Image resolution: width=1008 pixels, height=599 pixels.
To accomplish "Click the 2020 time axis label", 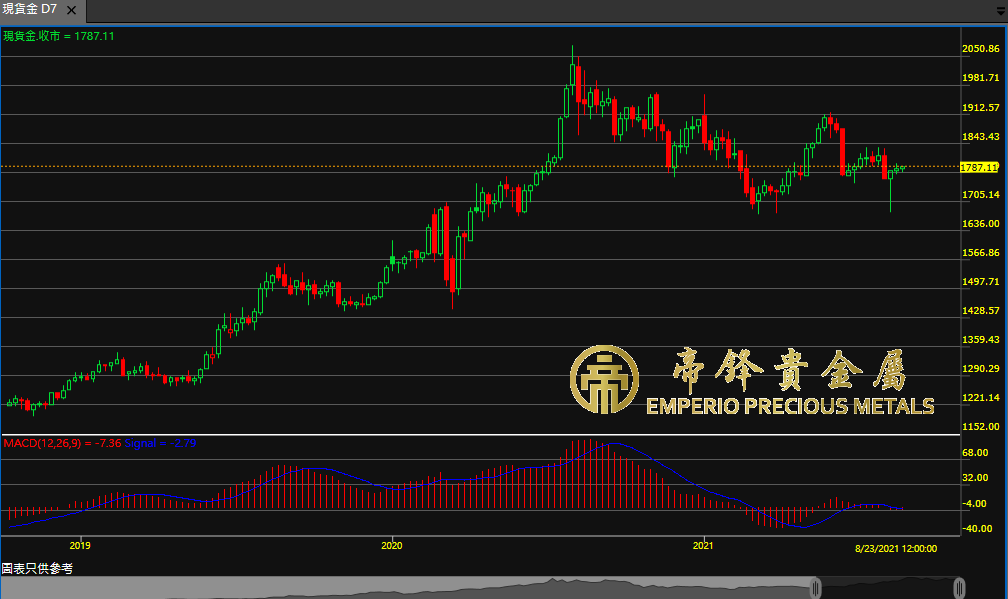I will (x=392, y=546).
